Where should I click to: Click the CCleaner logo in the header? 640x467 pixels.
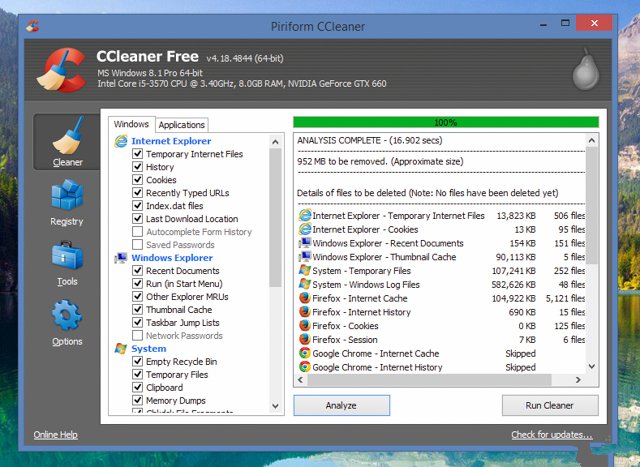tap(62, 70)
